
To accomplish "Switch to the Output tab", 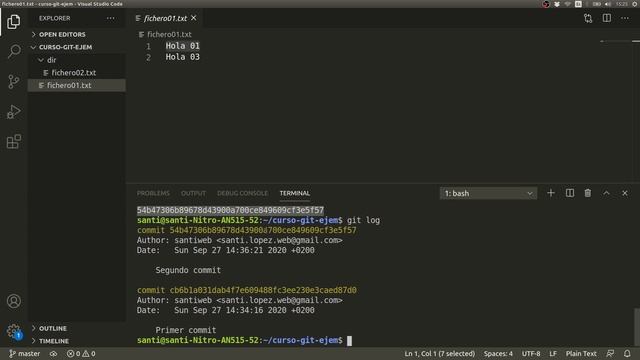I will click(193, 193).
